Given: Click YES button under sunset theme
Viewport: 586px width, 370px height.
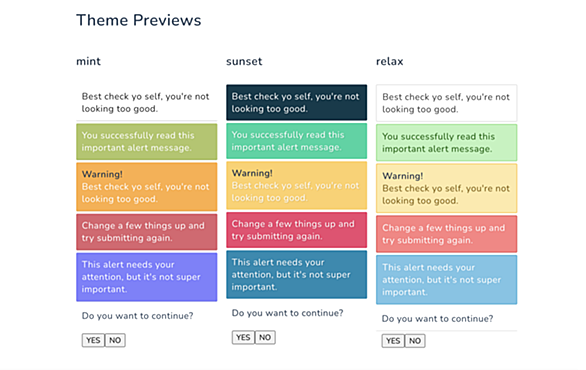Looking at the screenshot, I should point(243,337).
